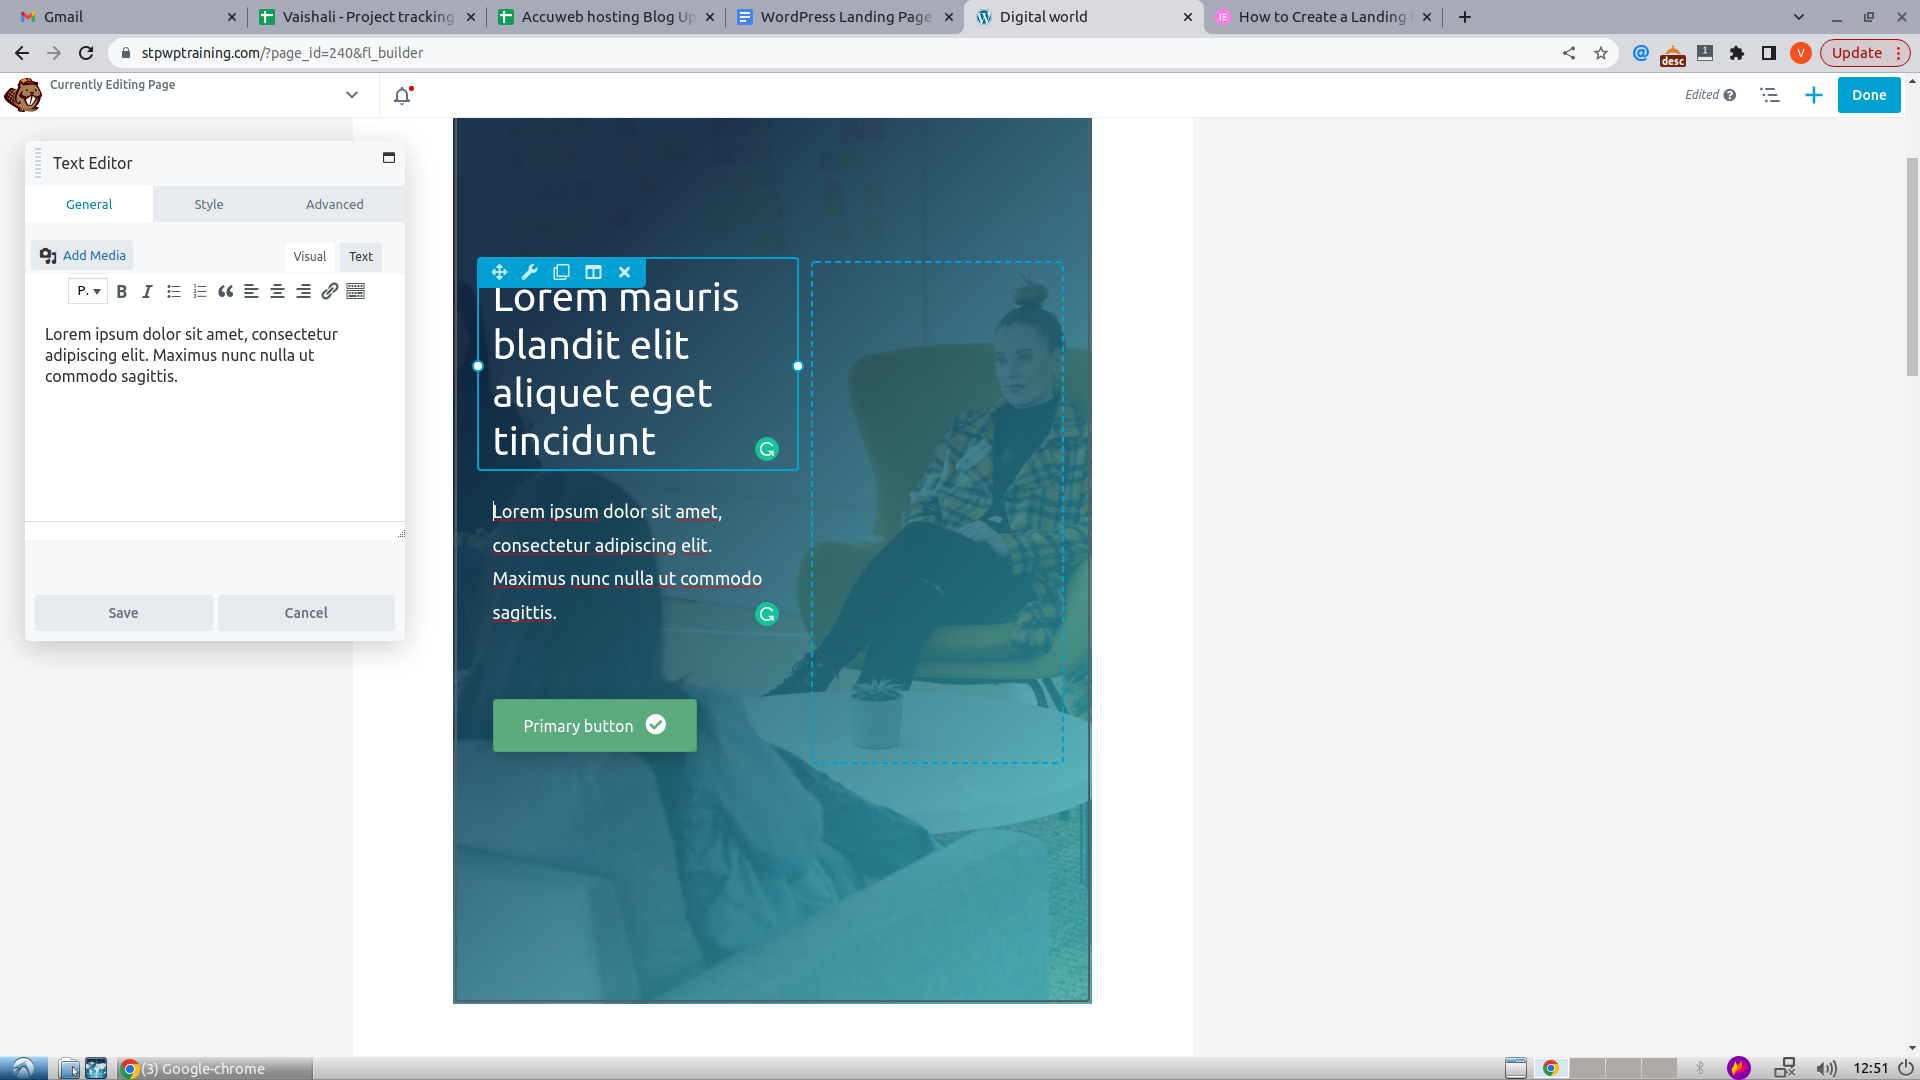
Task: Click the Done button top right
Action: coord(1869,94)
